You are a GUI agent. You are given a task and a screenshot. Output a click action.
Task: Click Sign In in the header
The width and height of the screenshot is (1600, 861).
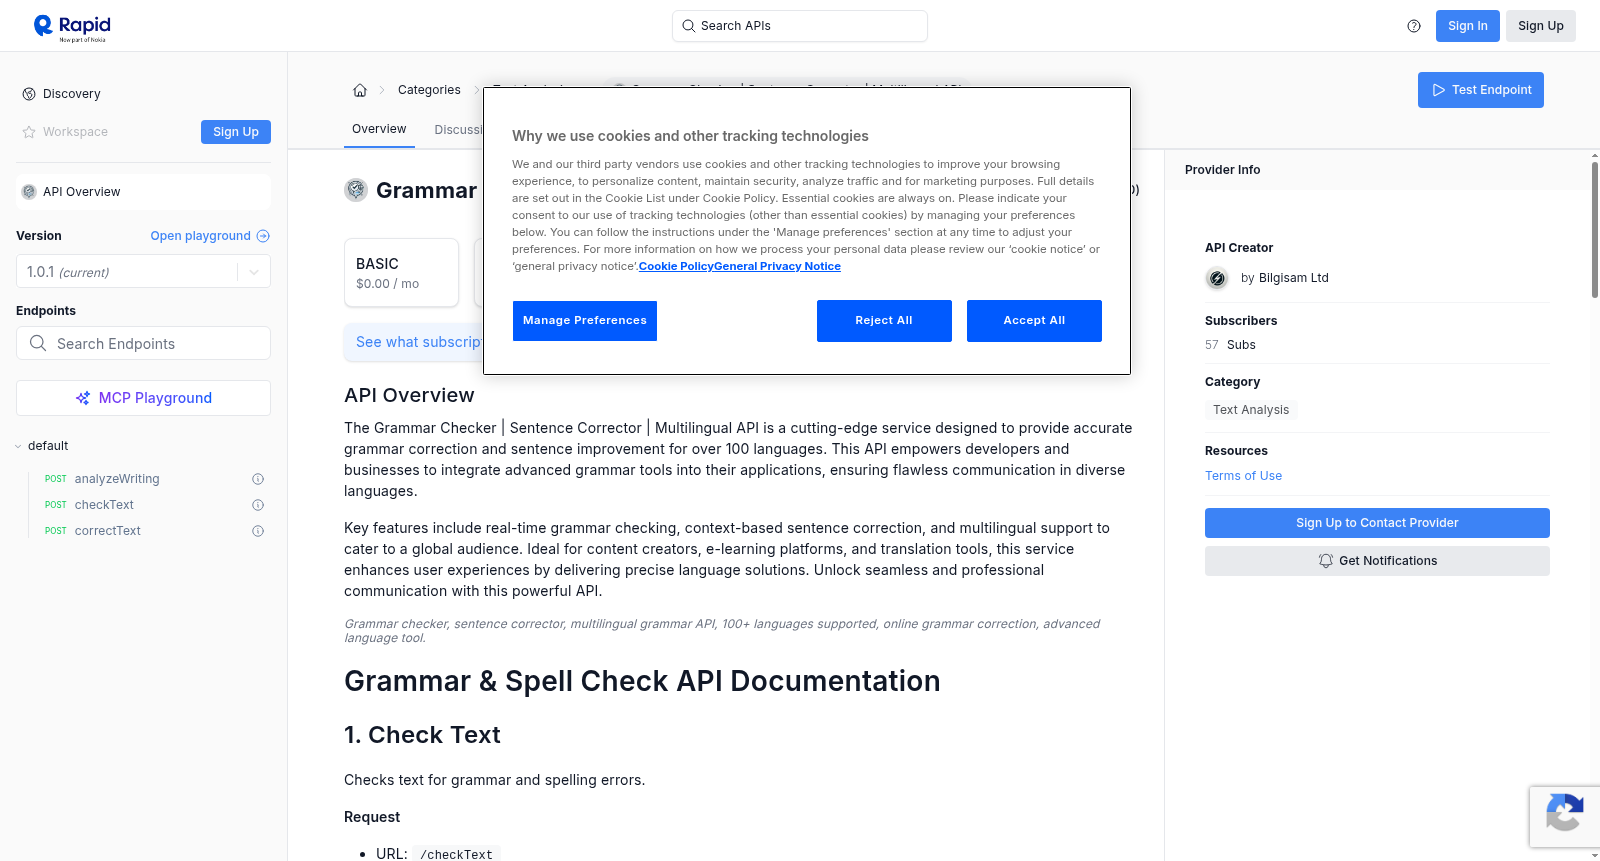click(x=1468, y=26)
